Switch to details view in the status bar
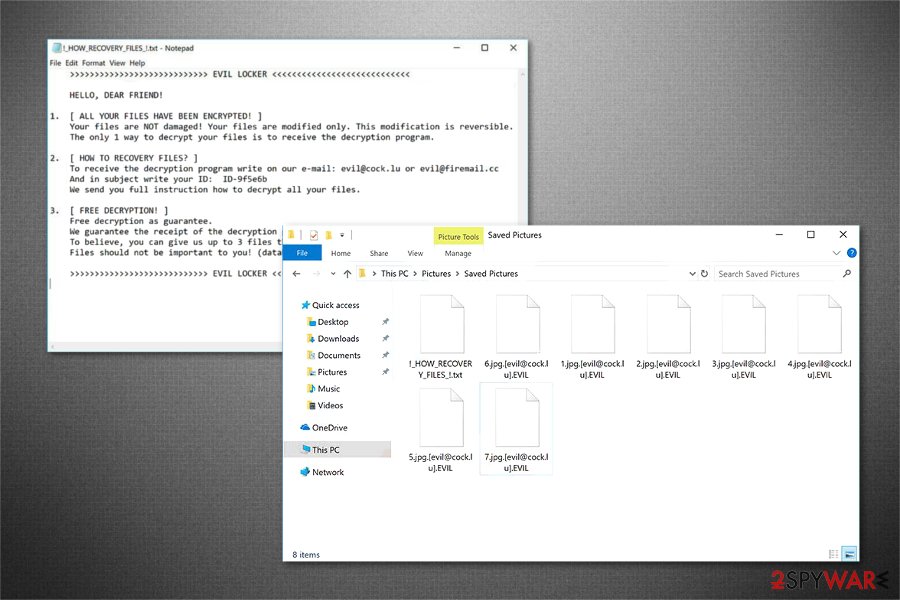The image size is (900, 600). 833,553
